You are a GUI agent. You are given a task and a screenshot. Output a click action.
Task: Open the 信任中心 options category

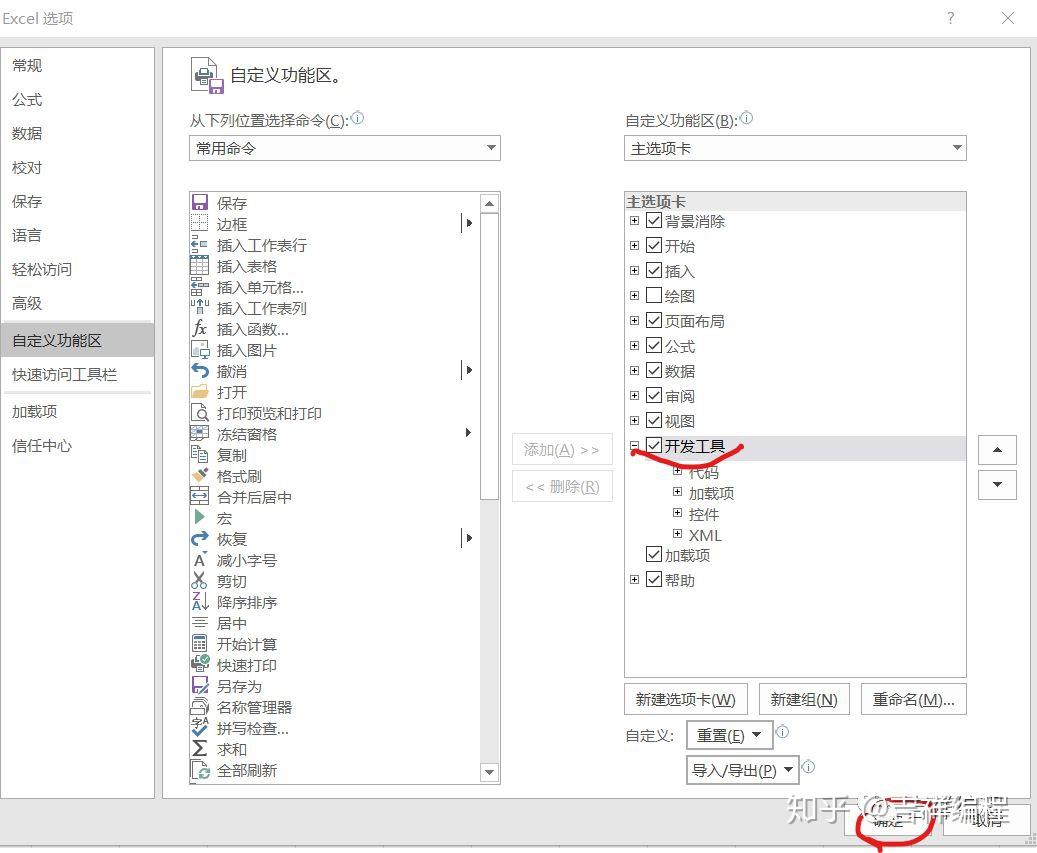point(46,445)
